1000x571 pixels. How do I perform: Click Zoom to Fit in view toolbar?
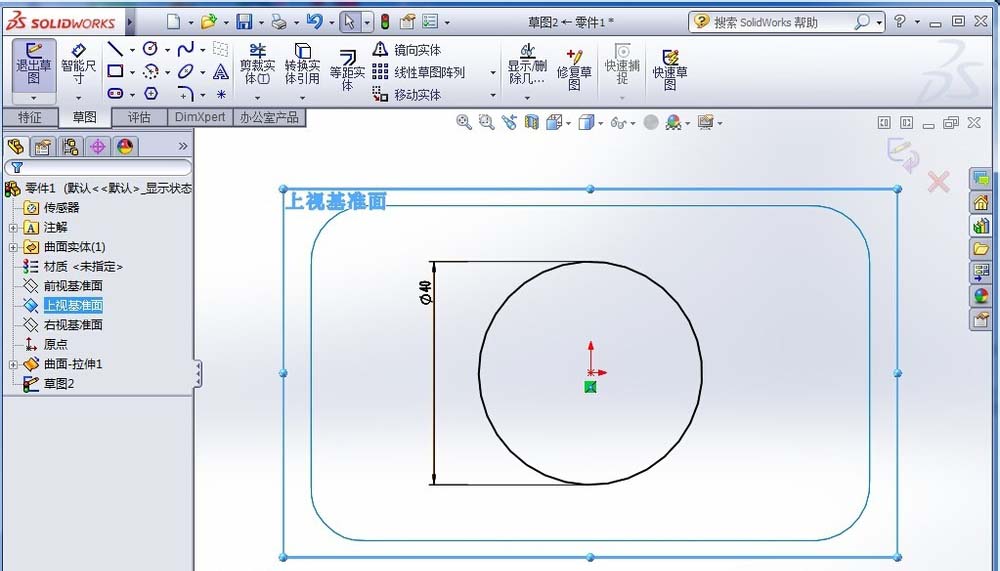pos(464,122)
